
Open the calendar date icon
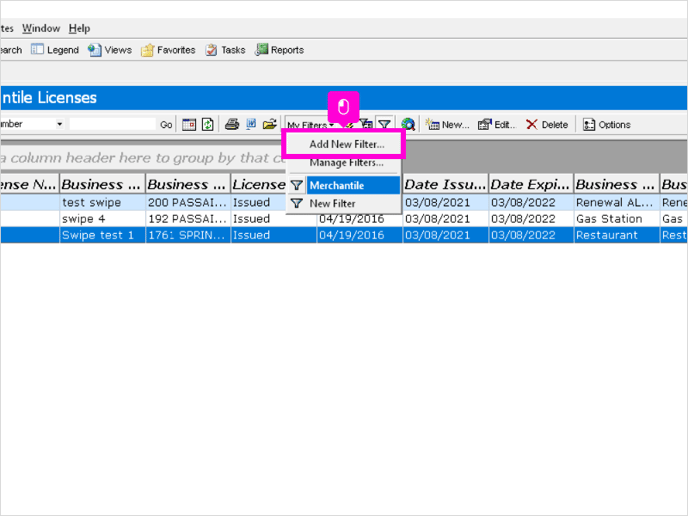click(x=189, y=125)
